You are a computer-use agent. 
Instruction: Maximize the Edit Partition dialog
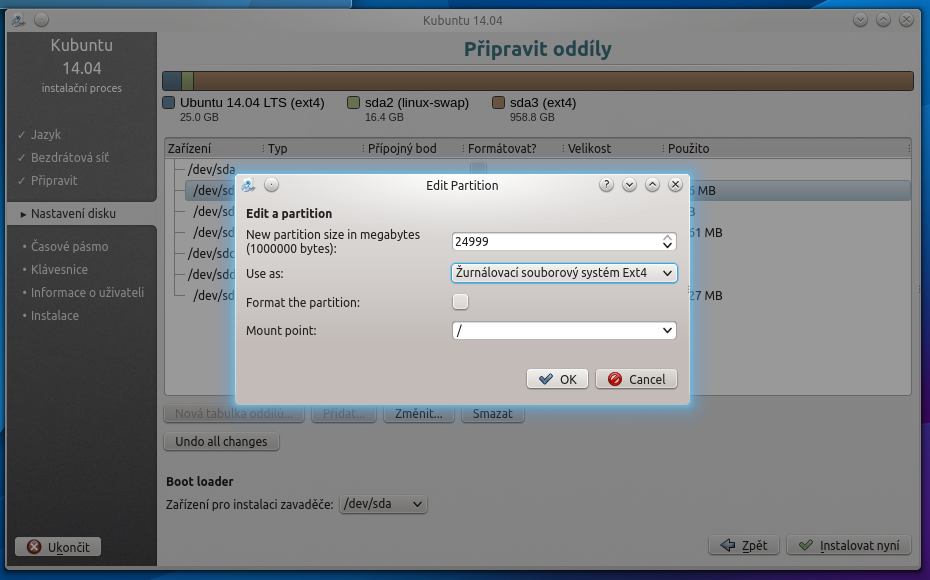(652, 185)
